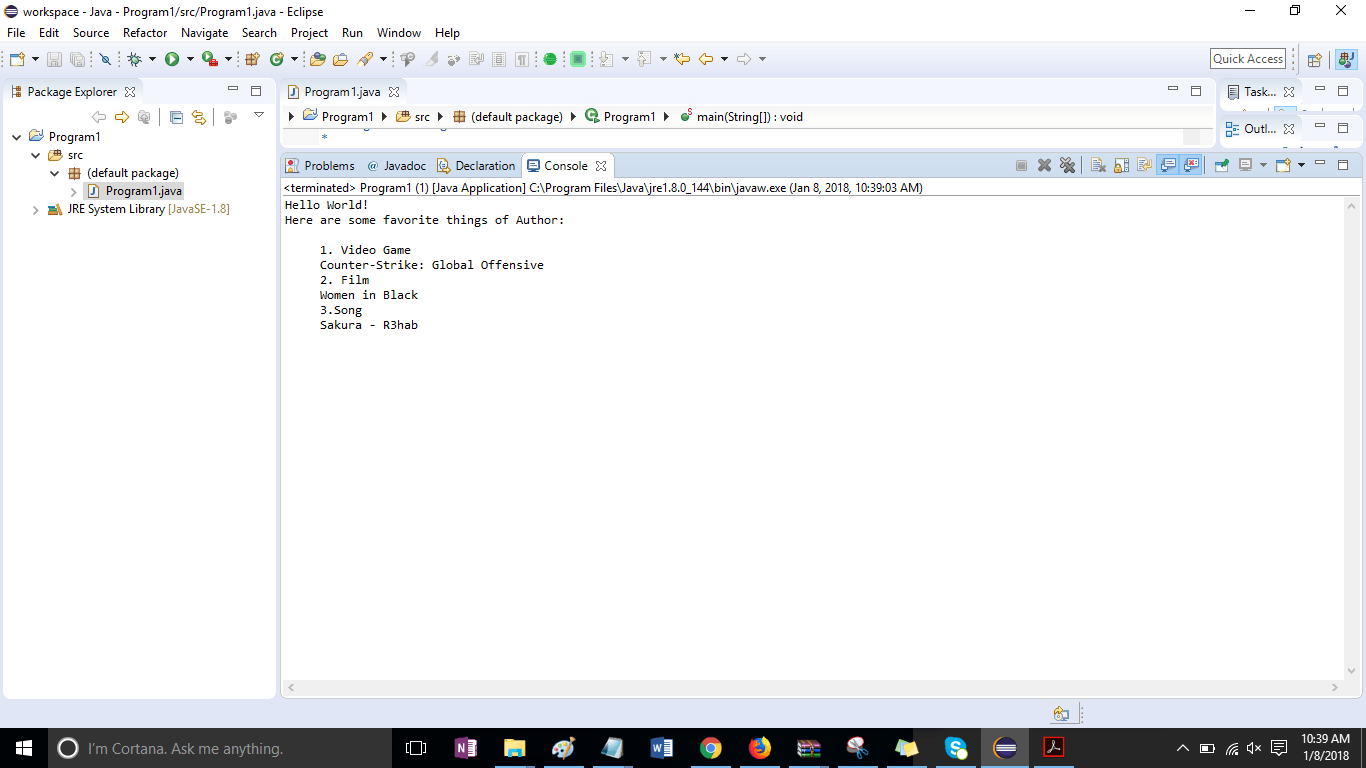Open the Run button dropdown arrow
The height and width of the screenshot is (768, 1366).
click(190, 59)
